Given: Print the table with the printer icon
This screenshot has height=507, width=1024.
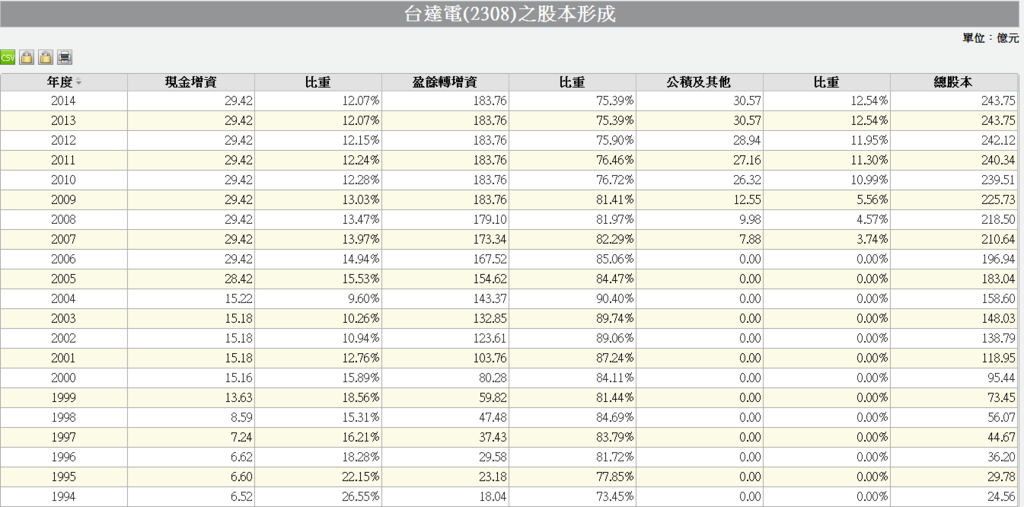Looking at the screenshot, I should coord(64,57).
